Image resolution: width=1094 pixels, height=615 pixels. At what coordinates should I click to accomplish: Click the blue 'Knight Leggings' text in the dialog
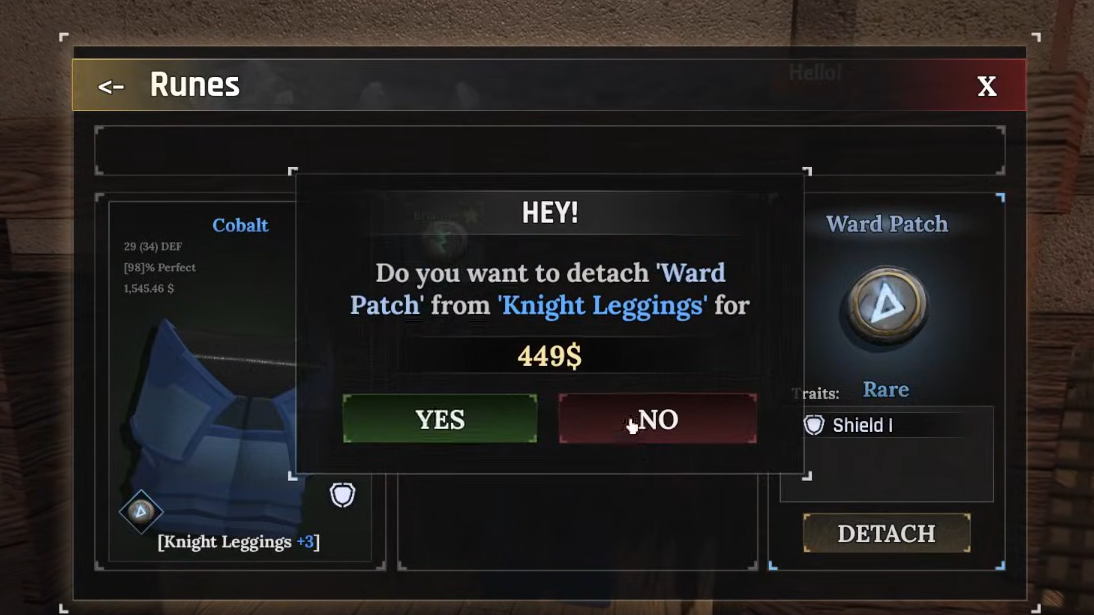[602, 306]
